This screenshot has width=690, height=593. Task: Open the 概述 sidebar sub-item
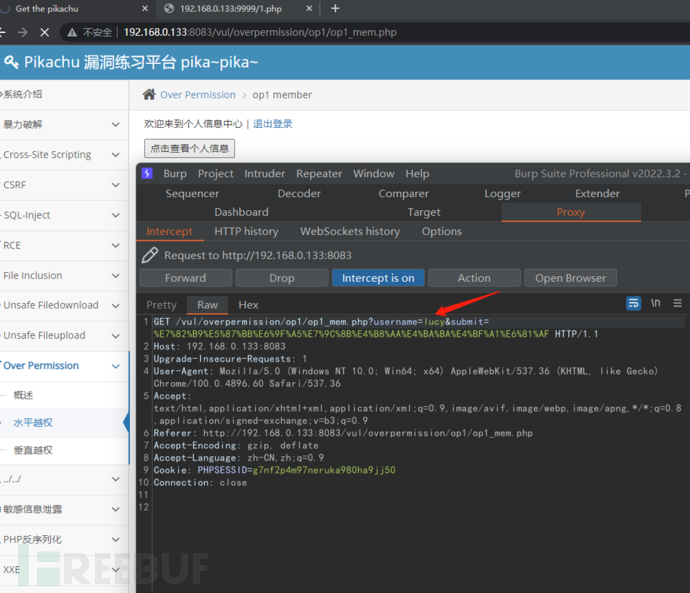click(x=62, y=395)
